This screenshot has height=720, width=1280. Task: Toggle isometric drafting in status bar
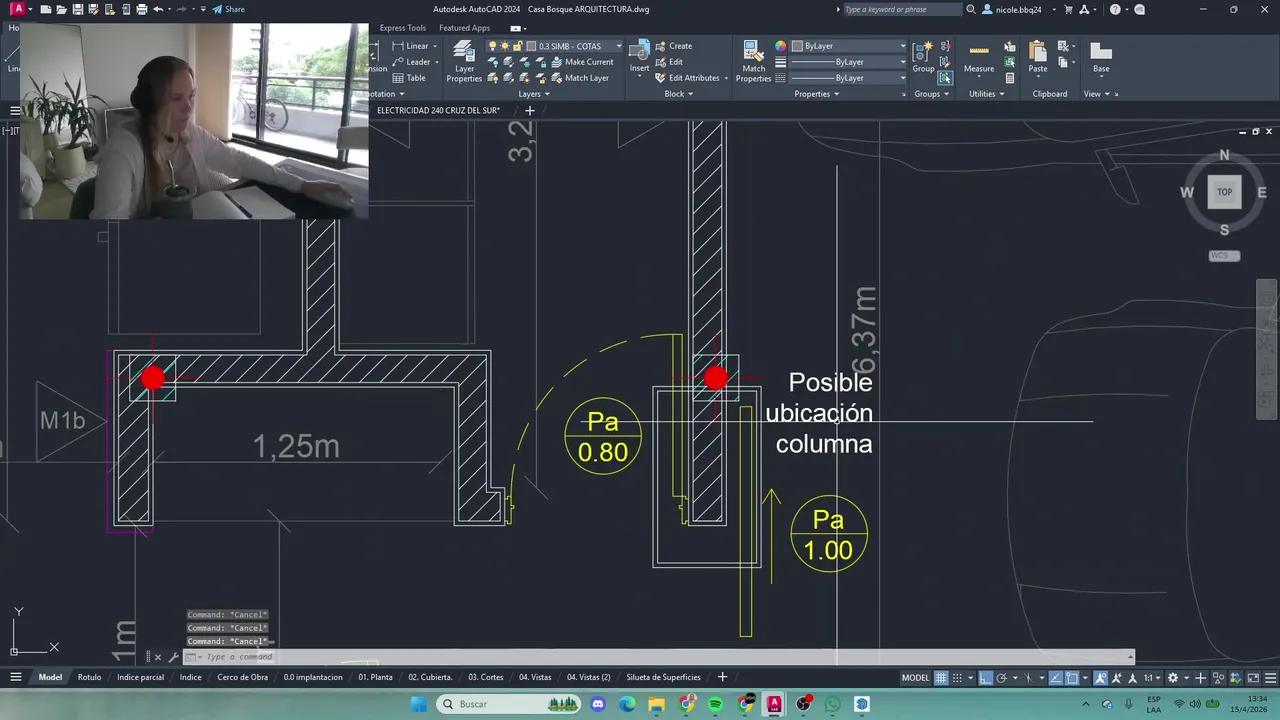coord(1029,677)
